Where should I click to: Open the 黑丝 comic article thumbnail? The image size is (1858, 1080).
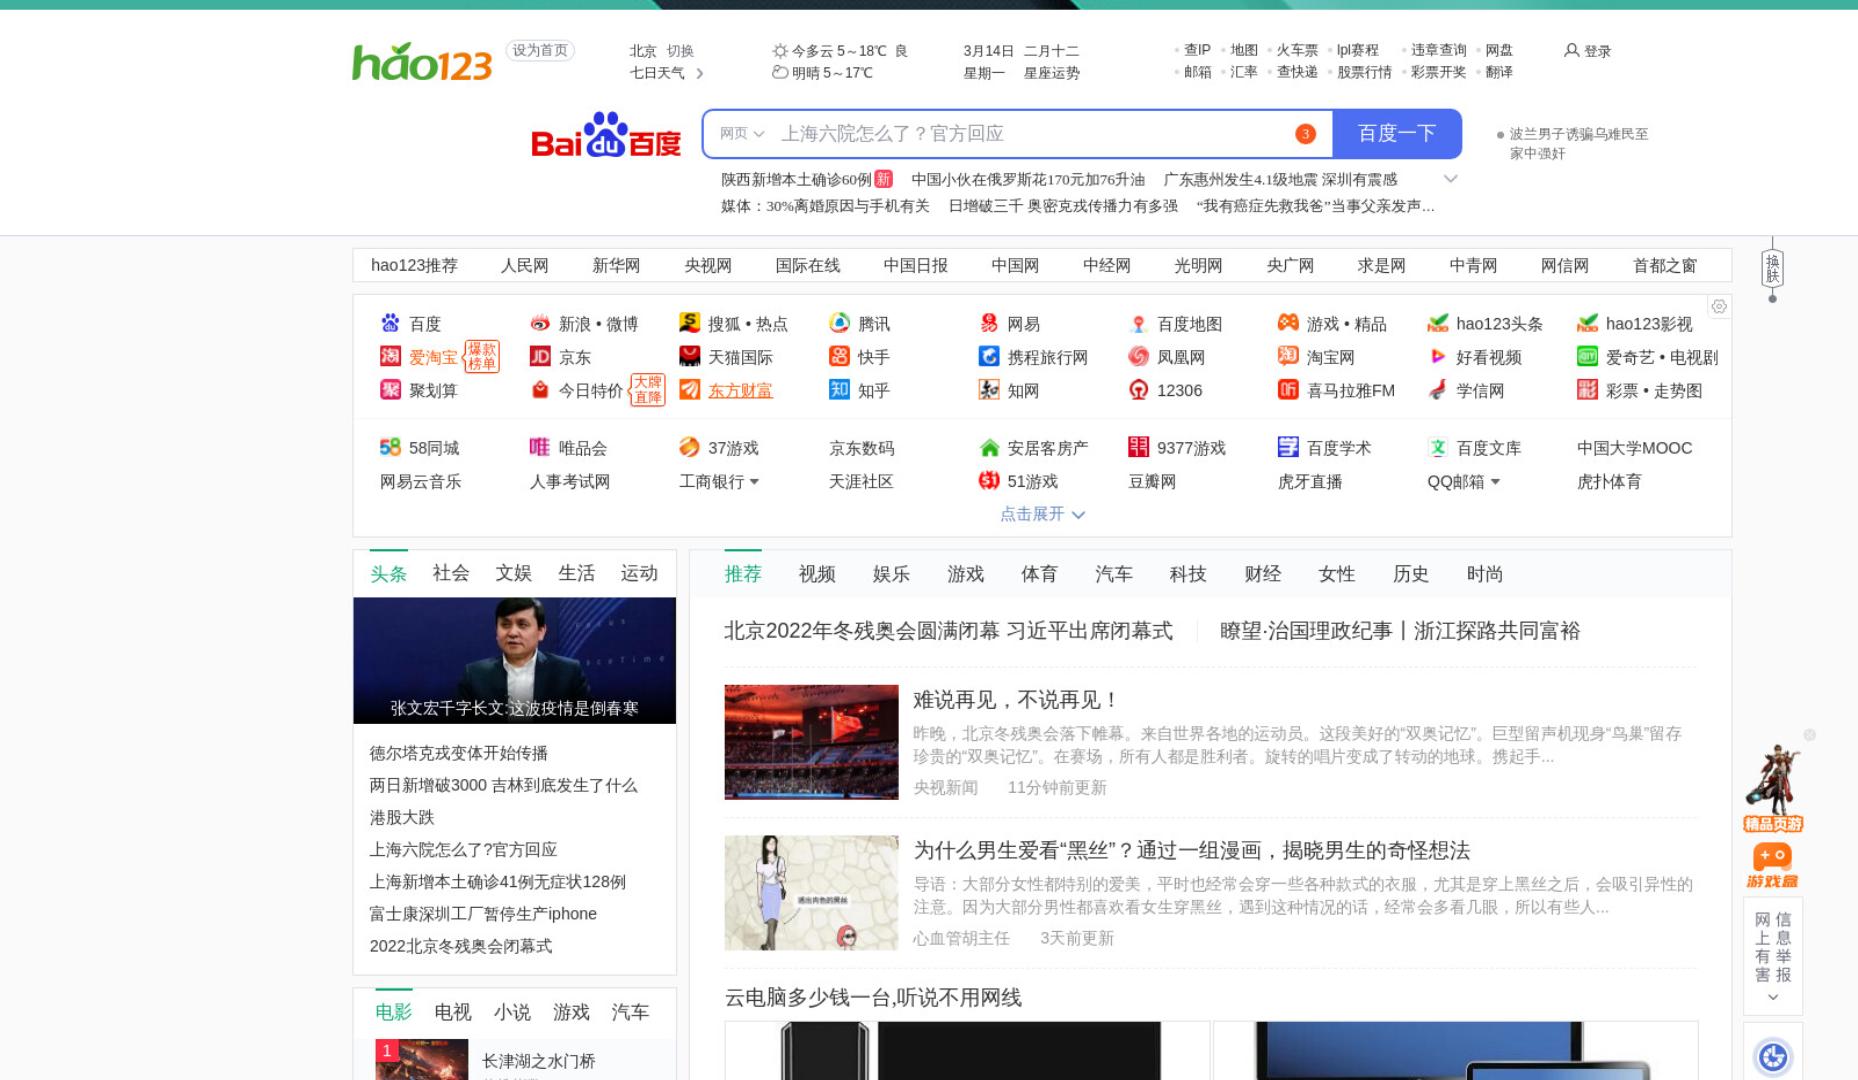(x=811, y=893)
